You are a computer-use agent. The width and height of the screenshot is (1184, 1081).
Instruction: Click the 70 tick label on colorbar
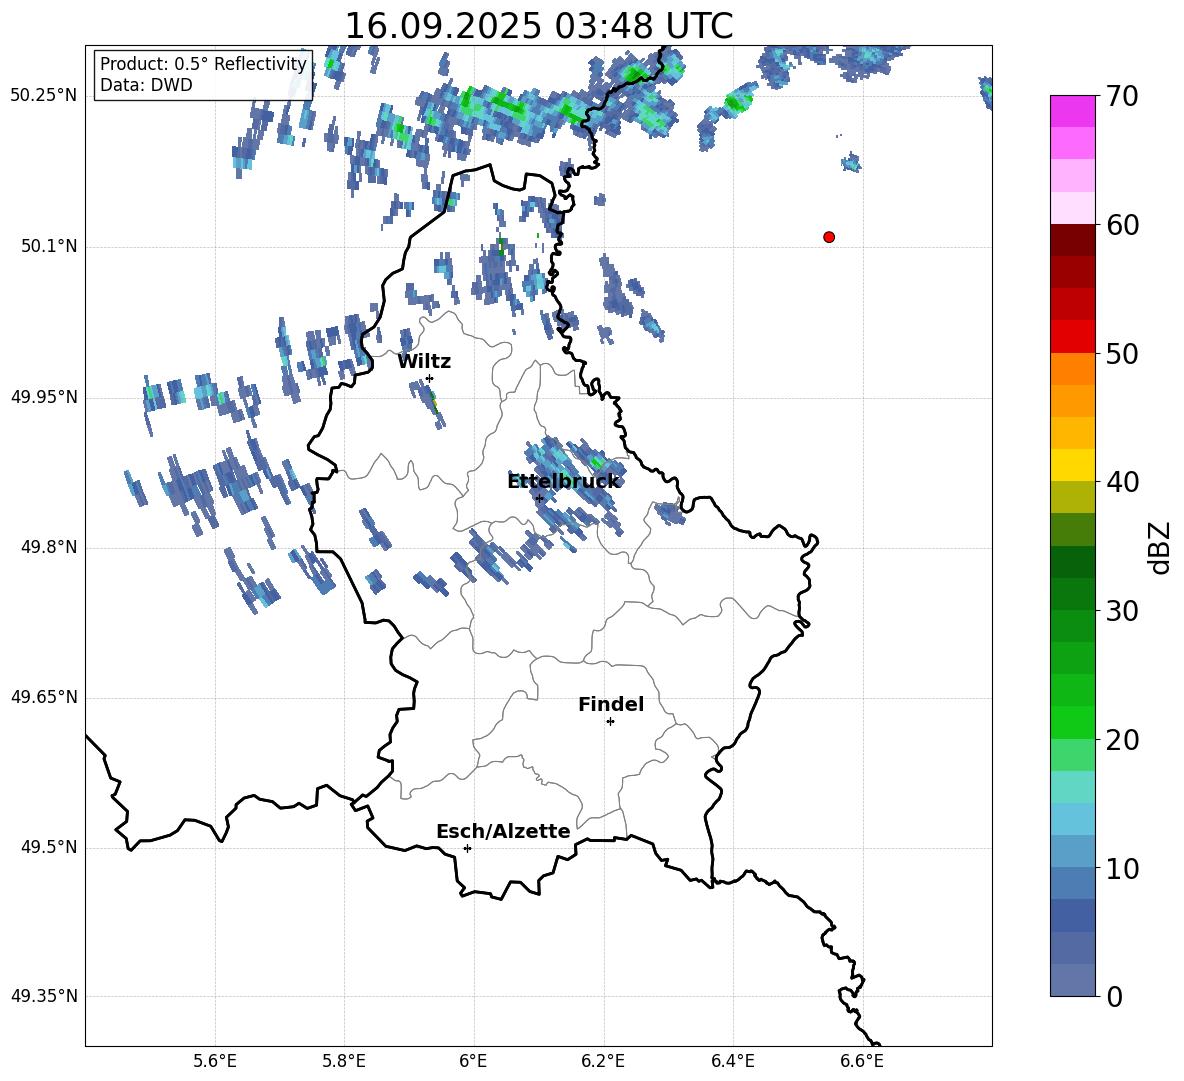(1122, 96)
